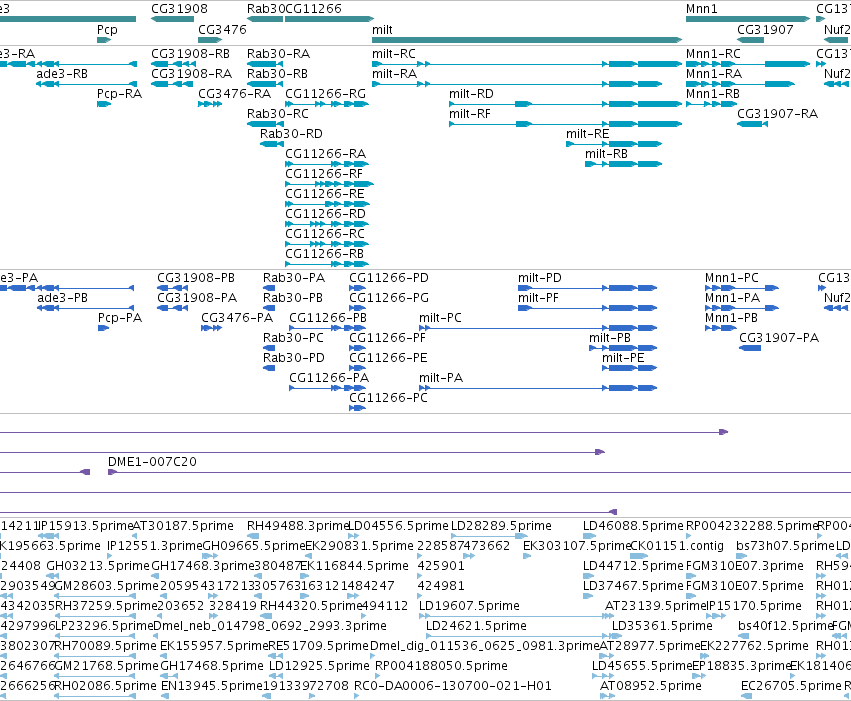The width and height of the screenshot is (851, 701).
Task: Select the CG3476 gene label
Action: coord(222,29)
